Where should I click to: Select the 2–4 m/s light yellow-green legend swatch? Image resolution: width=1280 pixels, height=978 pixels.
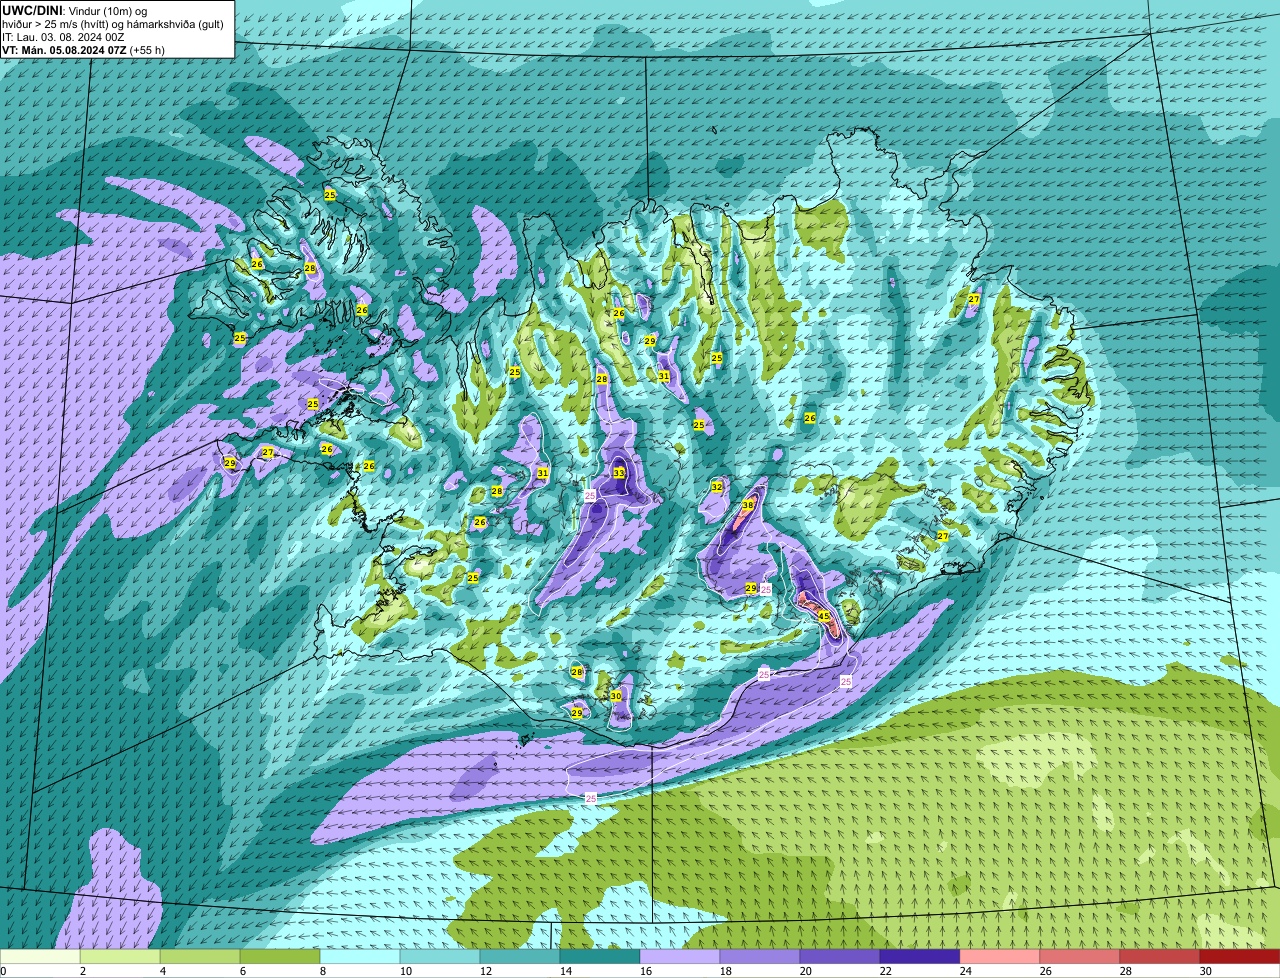tap(120, 957)
